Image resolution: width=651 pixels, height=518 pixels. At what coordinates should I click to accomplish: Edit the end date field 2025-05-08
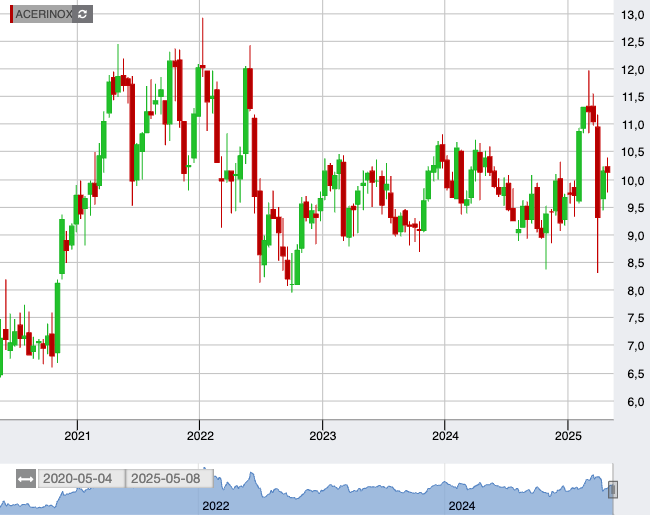[x=169, y=479]
